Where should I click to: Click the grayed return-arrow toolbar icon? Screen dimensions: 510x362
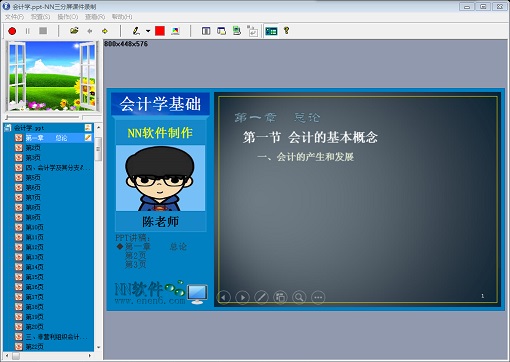click(252, 31)
